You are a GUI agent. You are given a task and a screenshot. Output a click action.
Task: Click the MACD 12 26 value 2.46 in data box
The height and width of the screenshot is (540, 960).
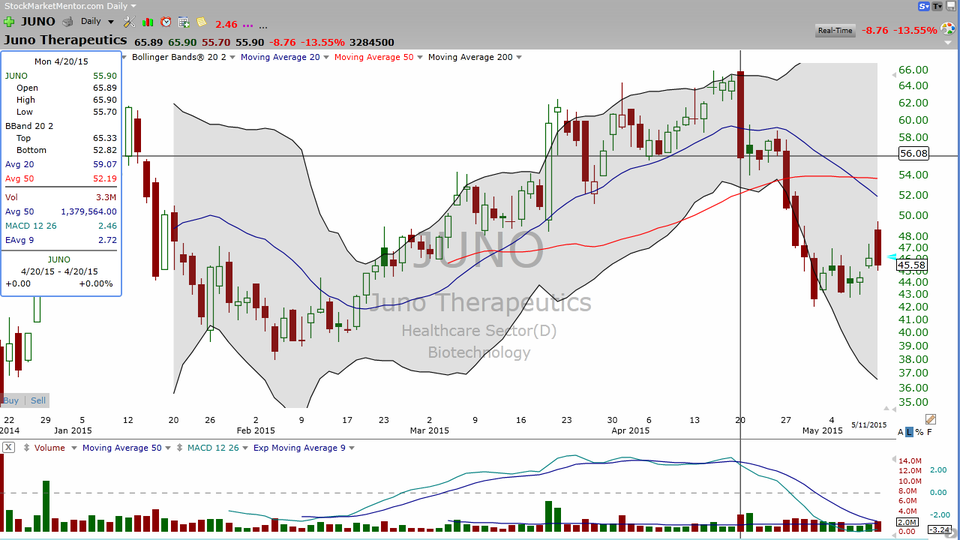pos(107,225)
